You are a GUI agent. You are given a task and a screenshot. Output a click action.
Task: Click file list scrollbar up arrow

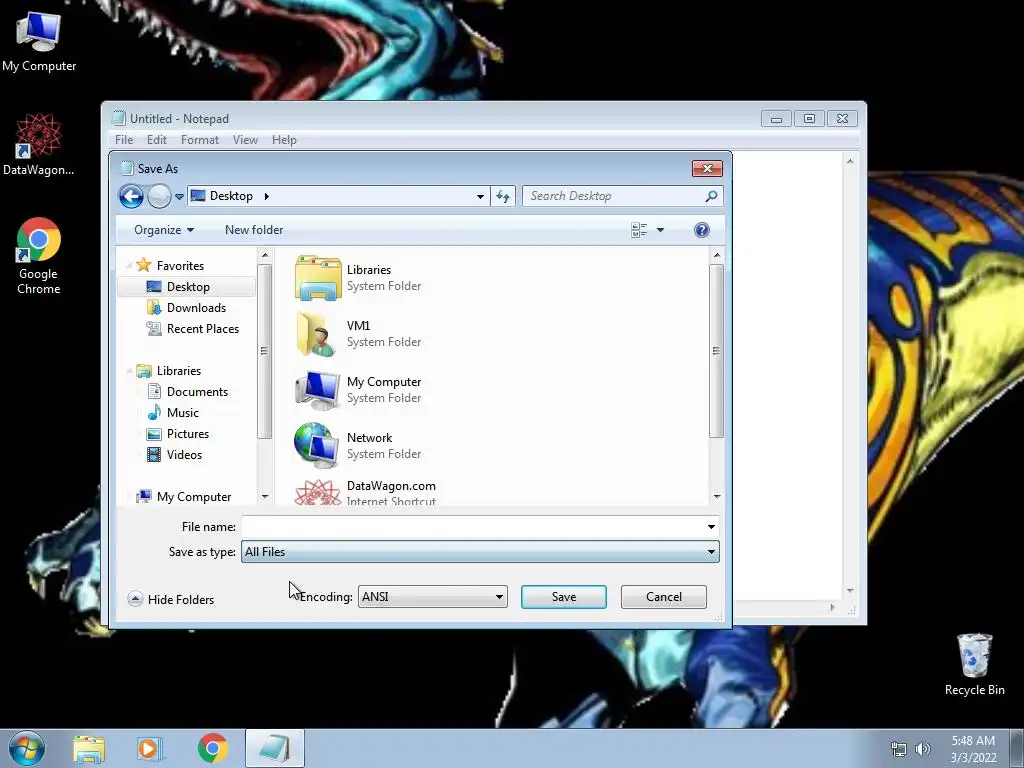point(716,255)
